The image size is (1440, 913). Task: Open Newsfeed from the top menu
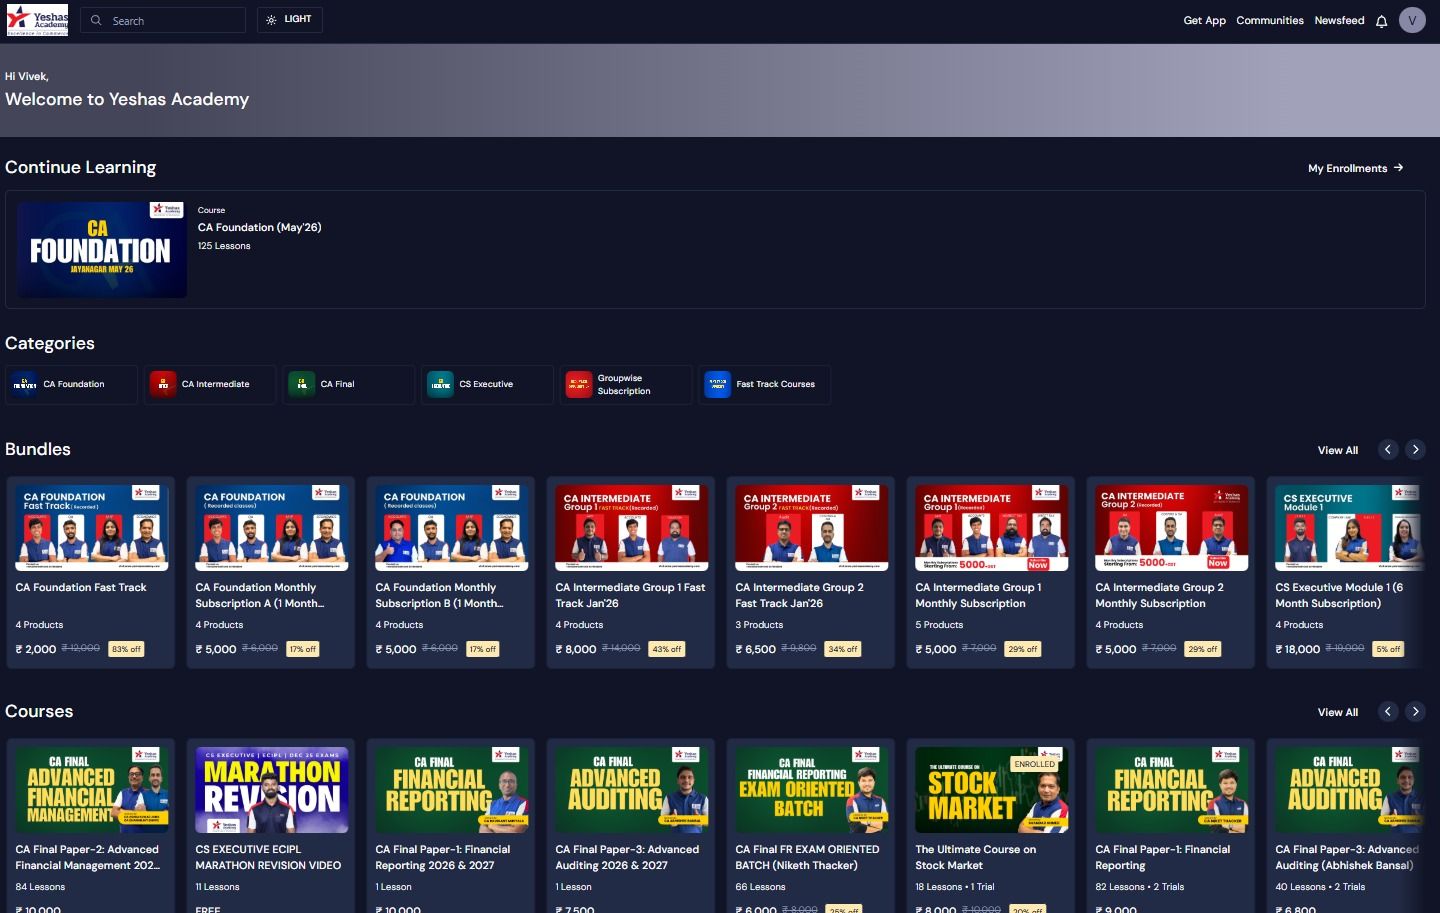[1339, 20]
